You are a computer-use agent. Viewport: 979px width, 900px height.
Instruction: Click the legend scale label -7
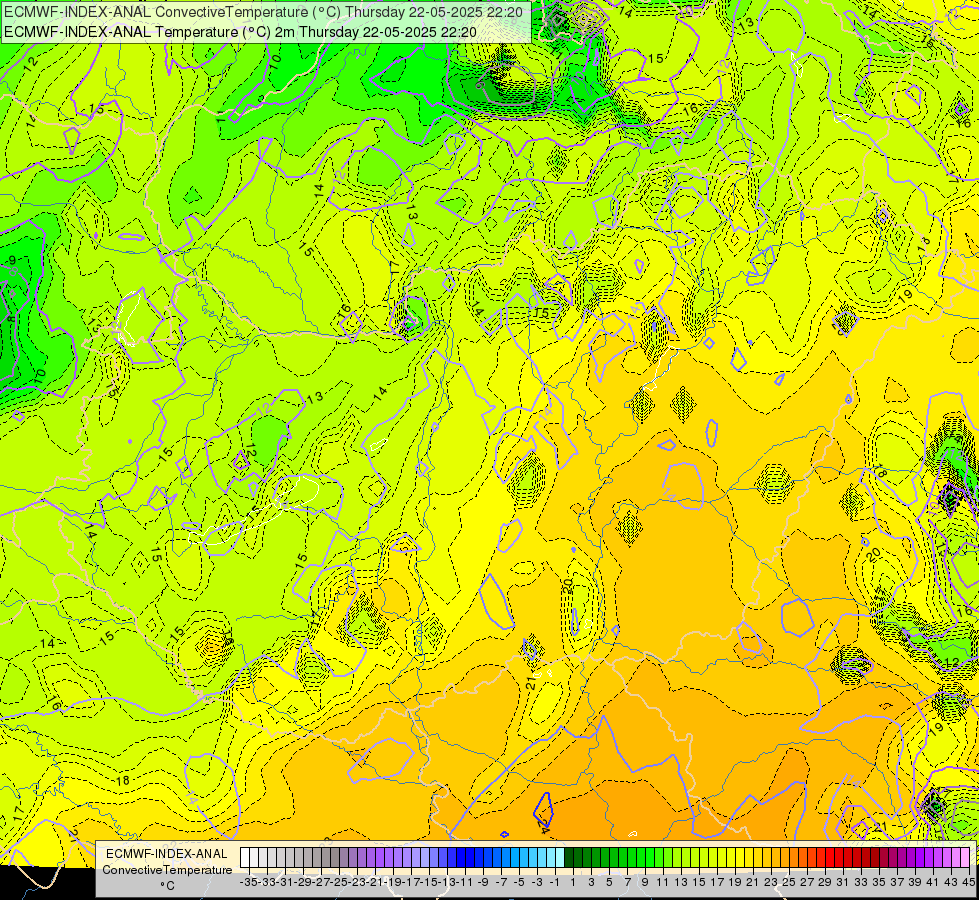pyautogui.click(x=501, y=882)
